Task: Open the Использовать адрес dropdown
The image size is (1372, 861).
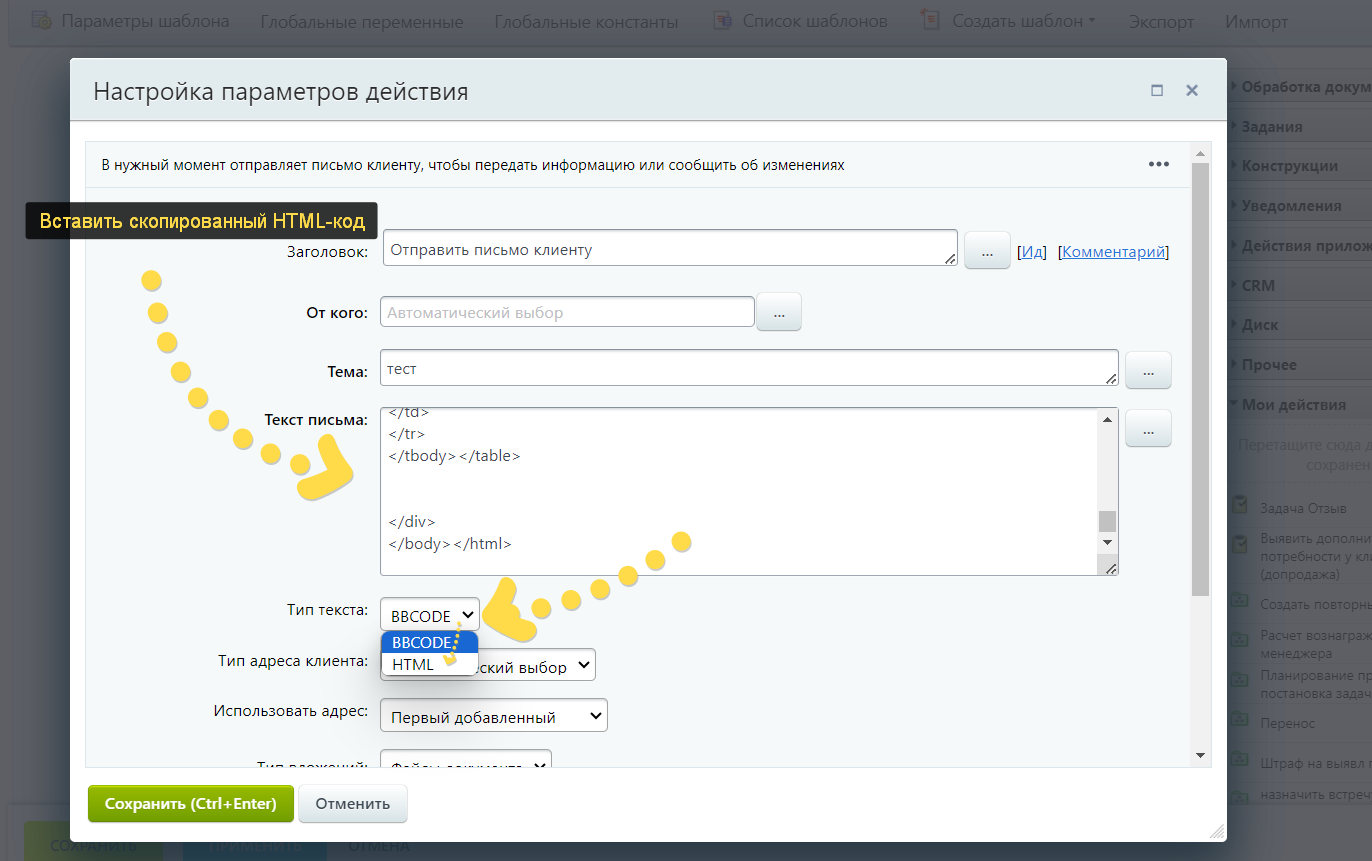Action: (494, 716)
